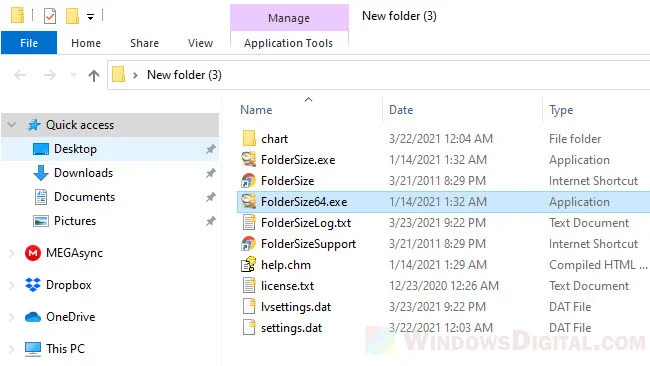
Task: Click the FolderSize.exe application icon
Action: pyautogui.click(x=249, y=160)
